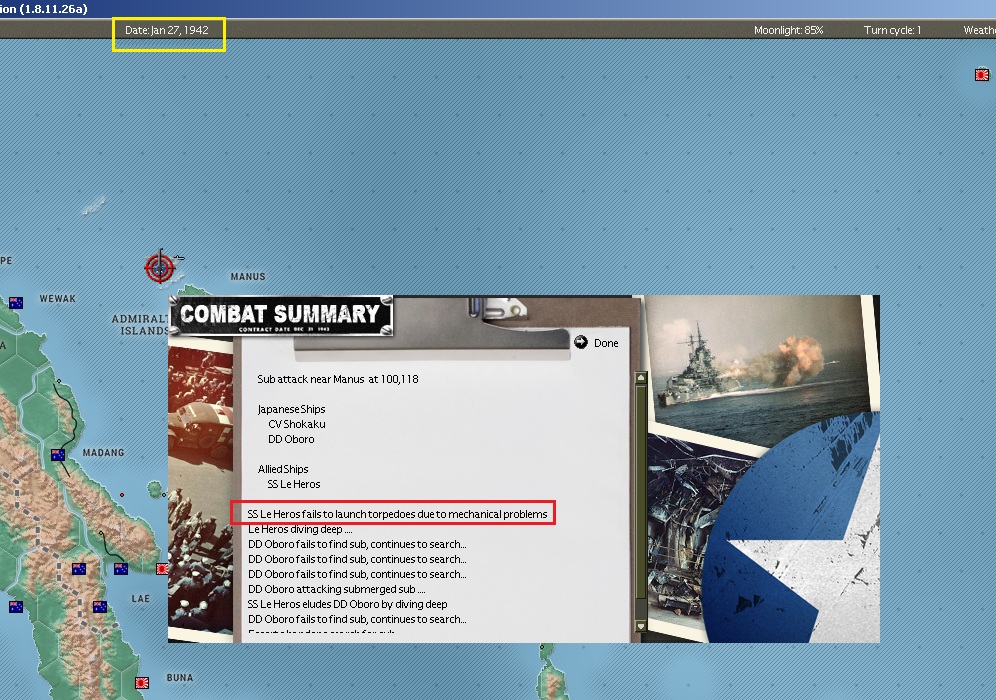This screenshot has height=700, width=996.
Task: Click the MADANG map label
Action: pyautogui.click(x=104, y=452)
